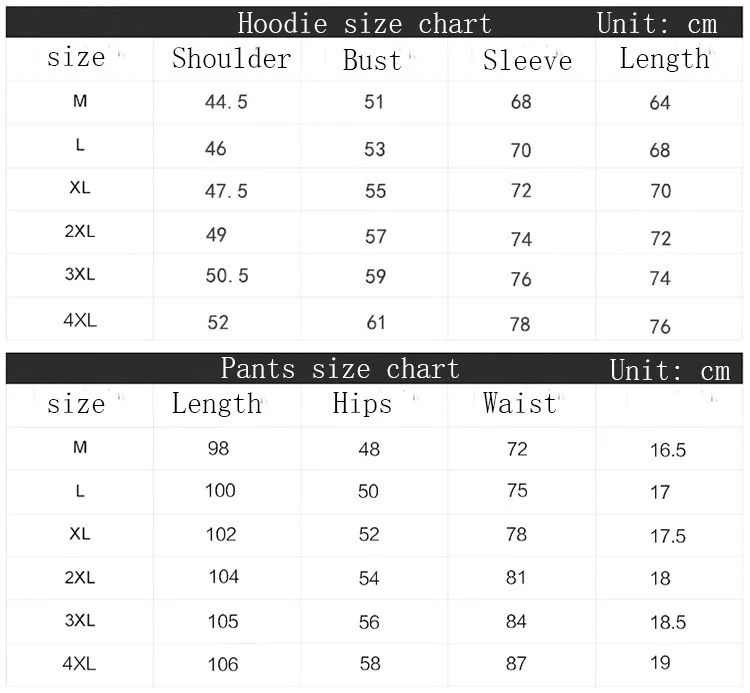Screen dimensions: 750x693
Task: Click Unit: cm label in pants header
Action: tap(670, 371)
